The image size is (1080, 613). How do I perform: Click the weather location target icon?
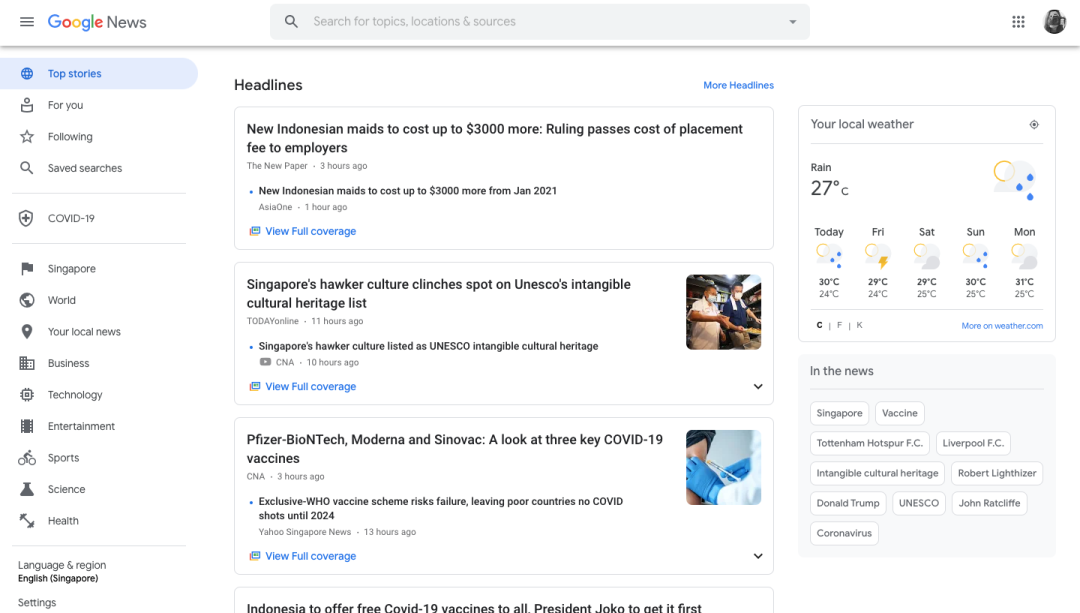tap(1034, 125)
